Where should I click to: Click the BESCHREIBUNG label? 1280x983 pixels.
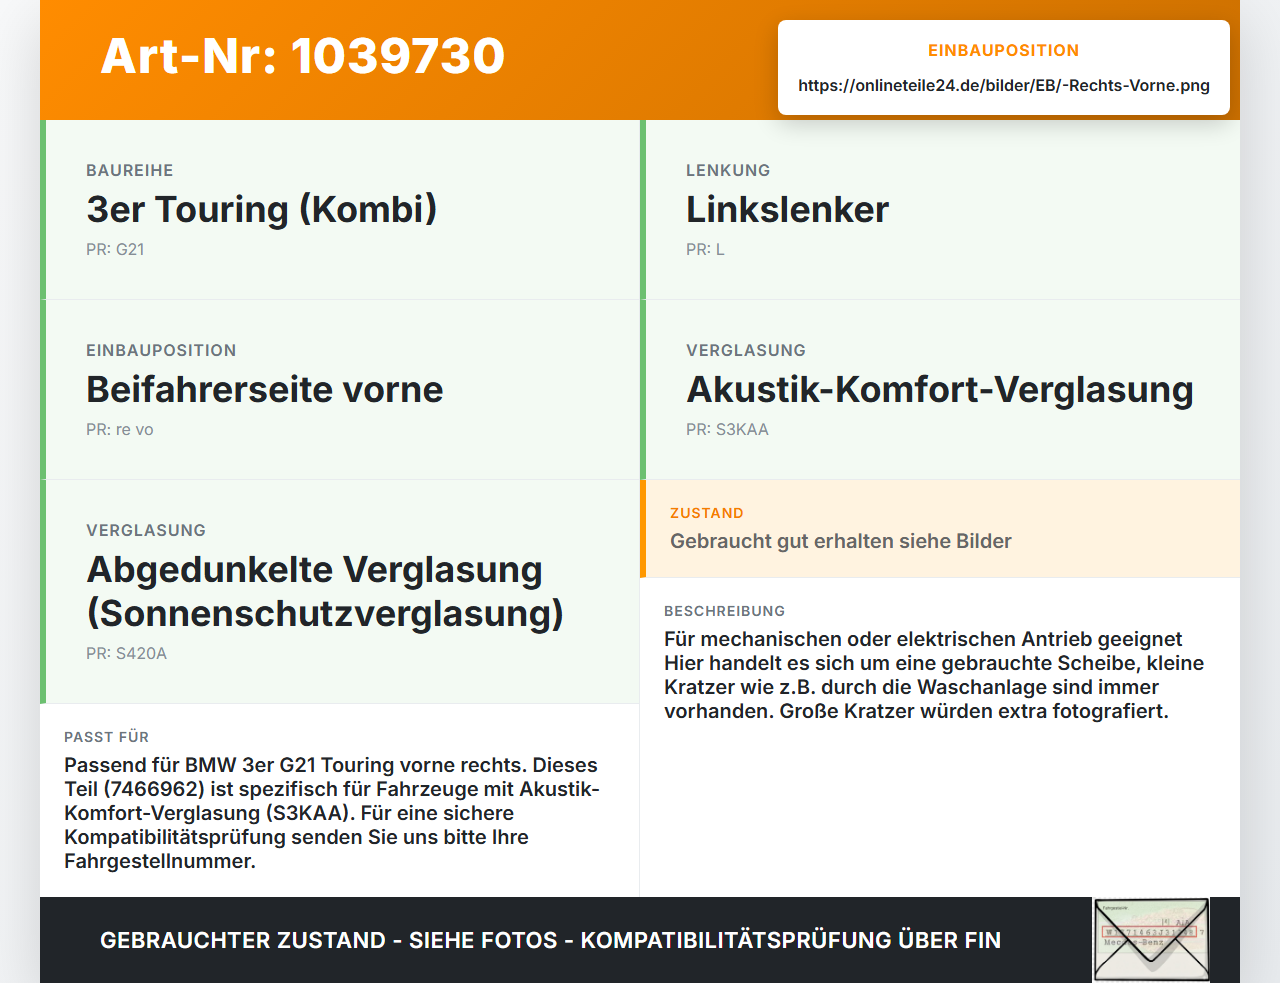725,611
